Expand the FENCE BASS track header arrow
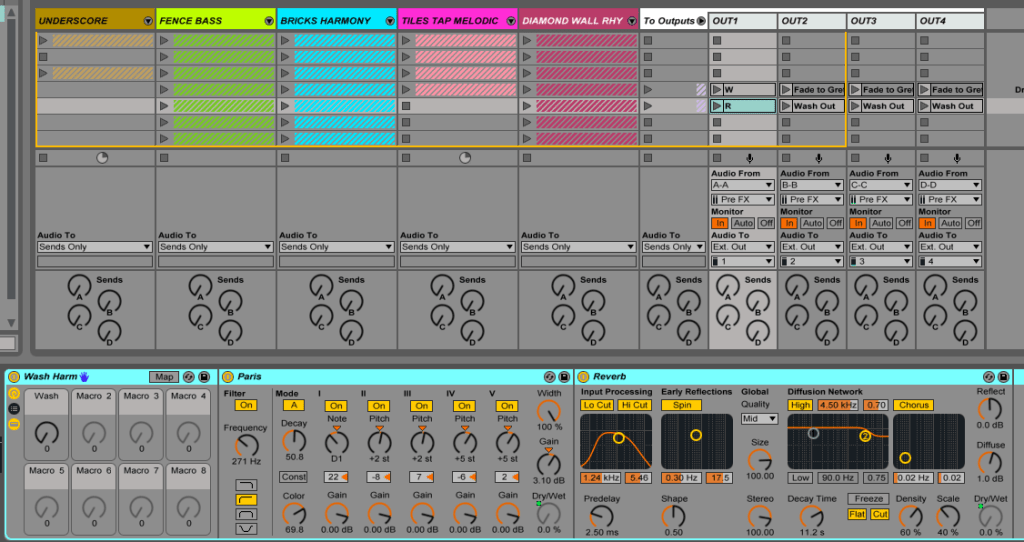Image resolution: width=1024 pixels, height=542 pixels. [x=268, y=21]
